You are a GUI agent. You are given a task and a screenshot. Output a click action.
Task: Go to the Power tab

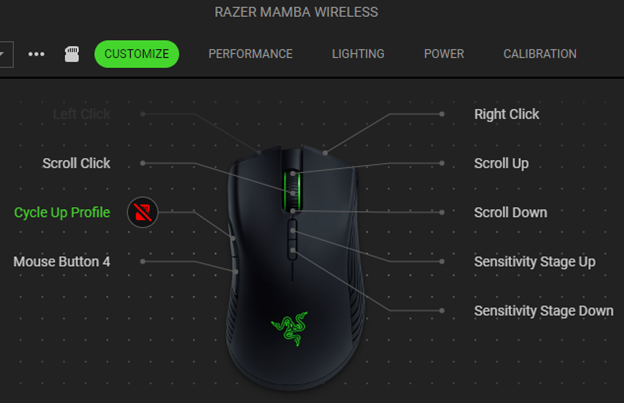444,54
